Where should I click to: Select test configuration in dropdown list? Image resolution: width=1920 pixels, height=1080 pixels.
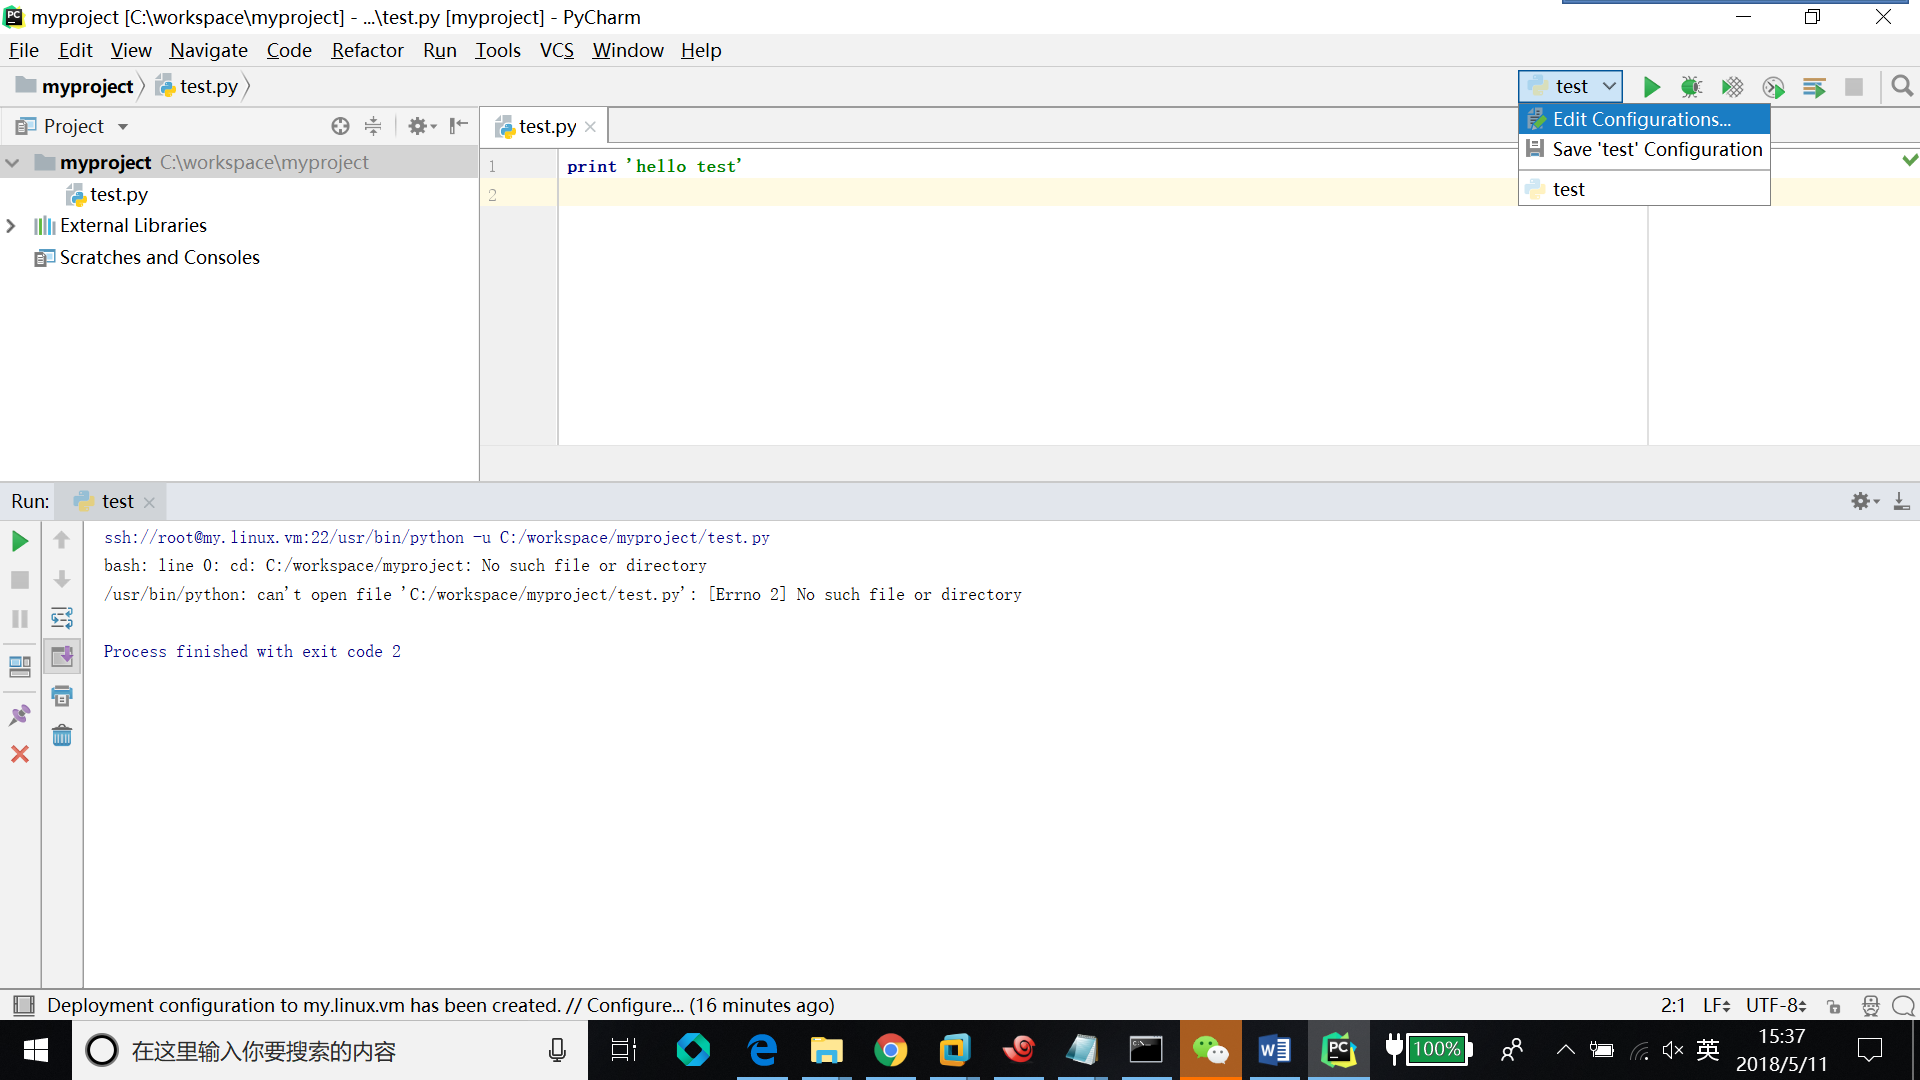click(x=1644, y=189)
